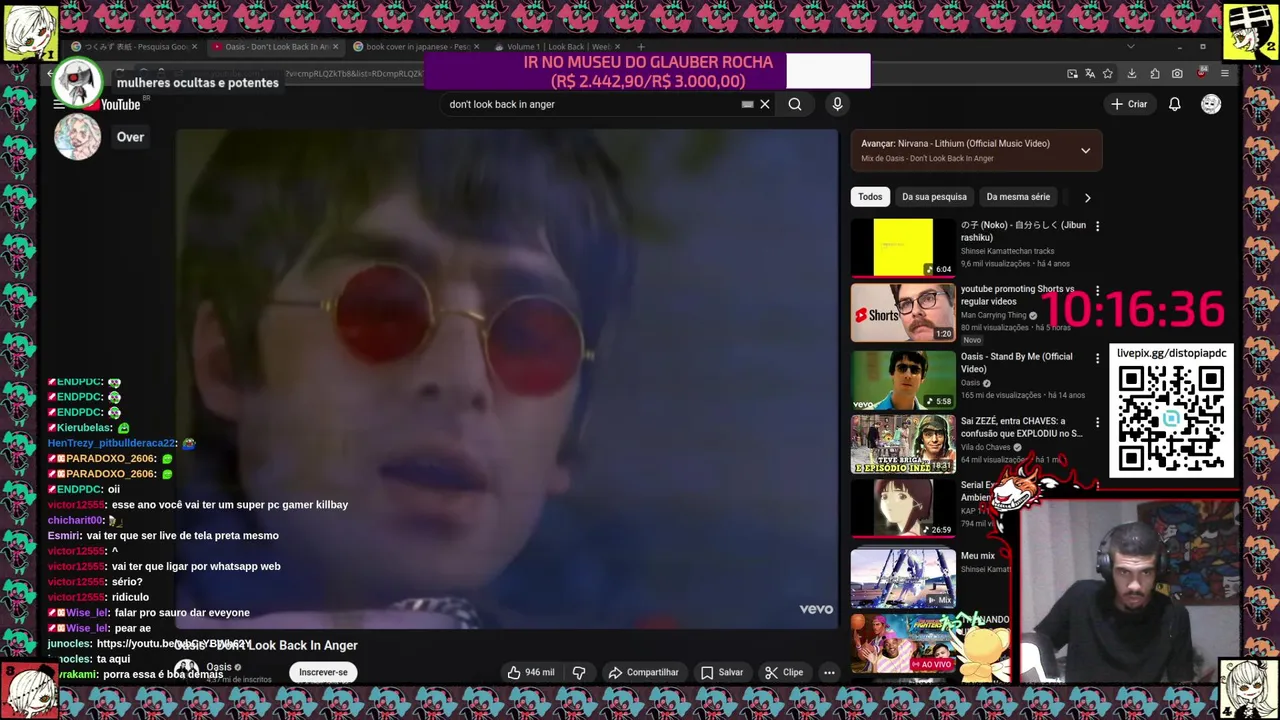Click the Compartilhar share button
The height and width of the screenshot is (720, 1280).
pos(643,672)
